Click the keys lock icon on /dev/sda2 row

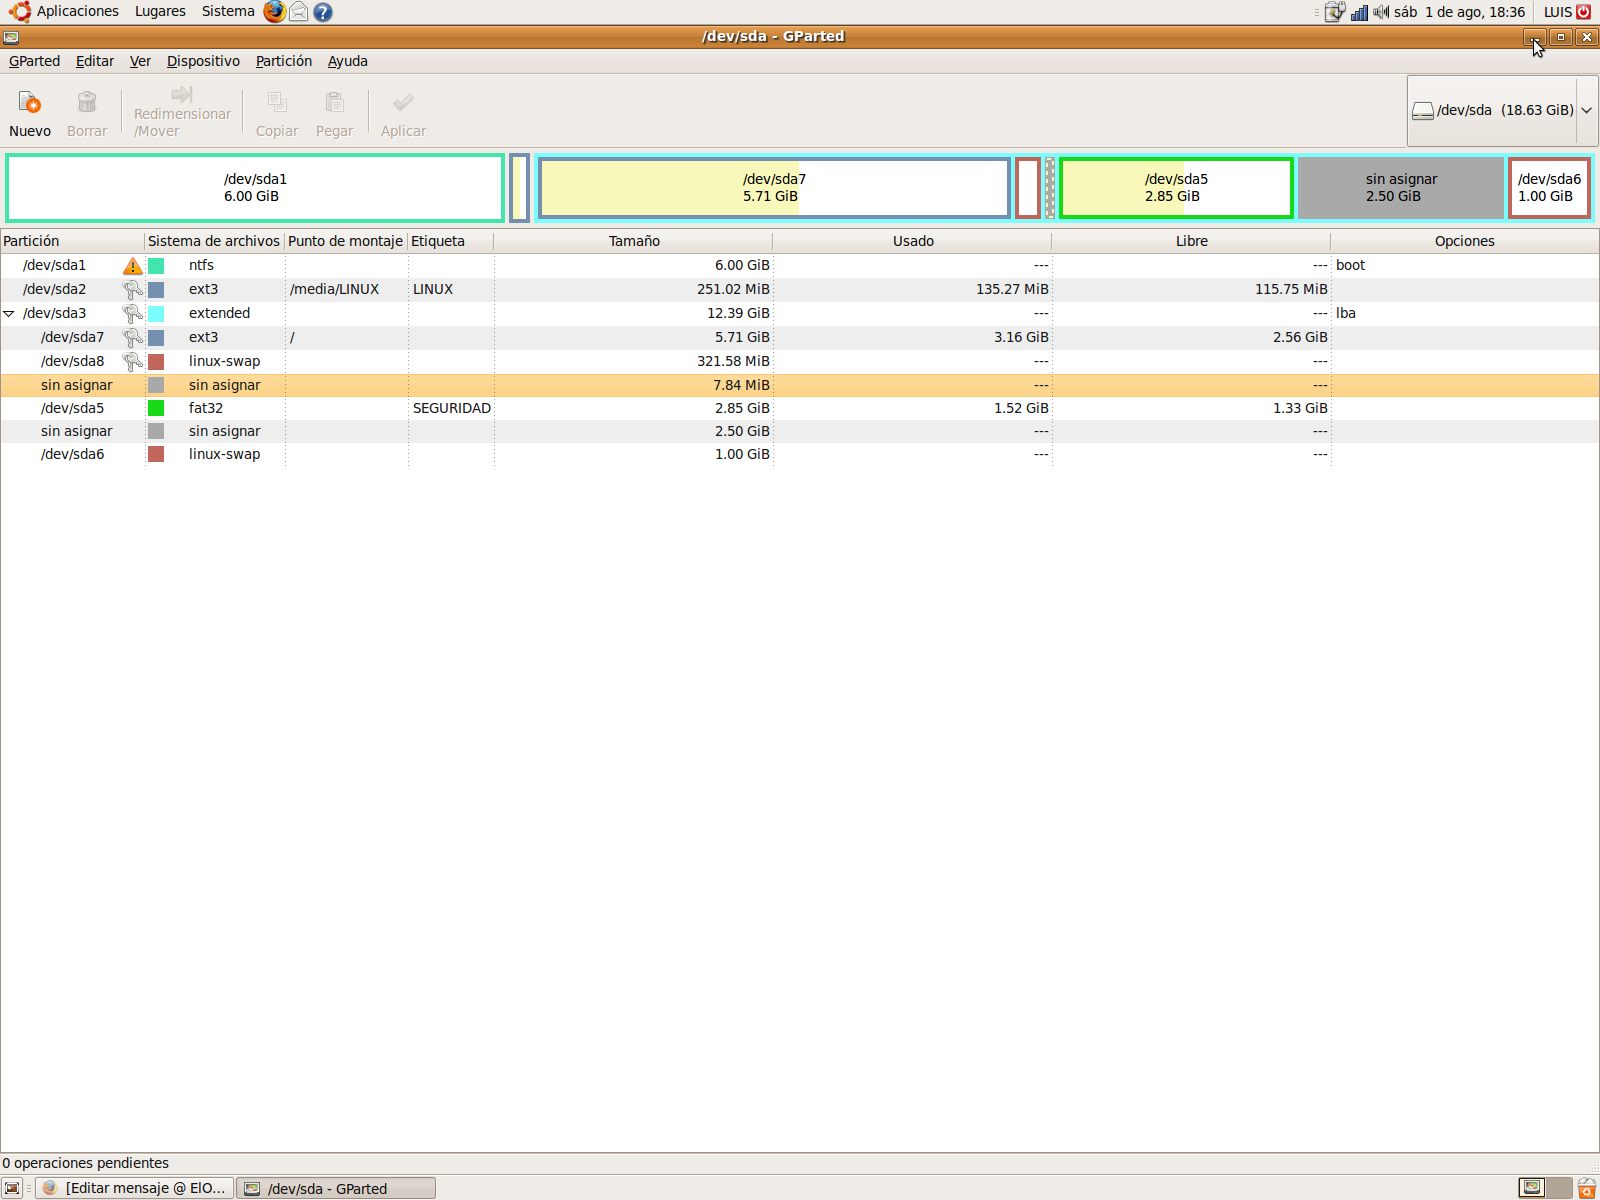(x=132, y=290)
